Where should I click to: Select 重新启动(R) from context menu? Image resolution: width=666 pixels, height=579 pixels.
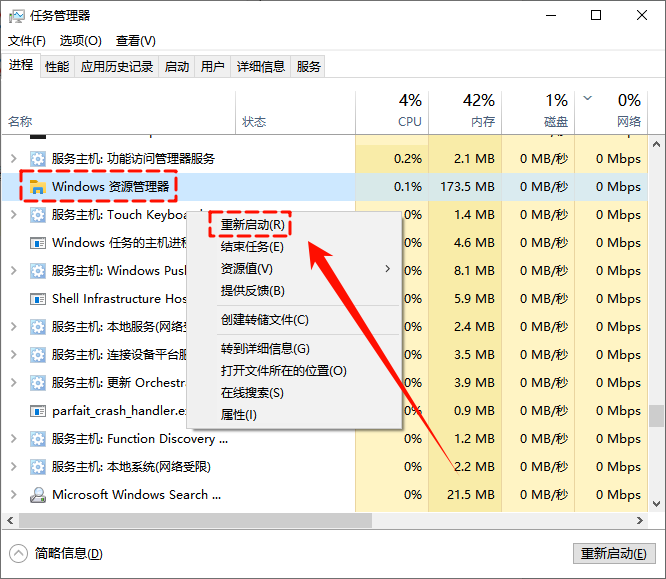(253, 225)
